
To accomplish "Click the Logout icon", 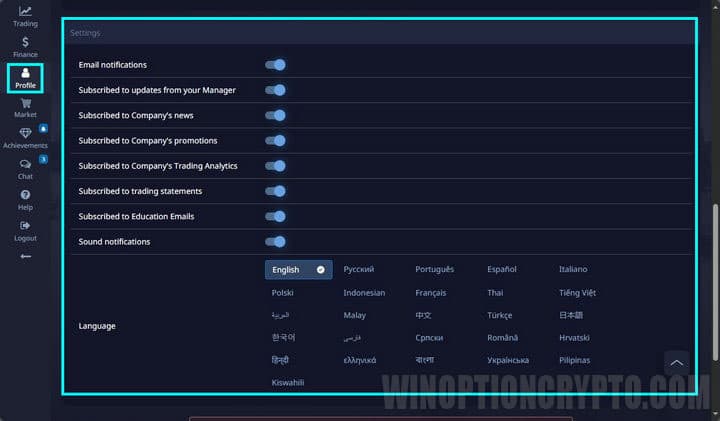I will click(x=25, y=225).
